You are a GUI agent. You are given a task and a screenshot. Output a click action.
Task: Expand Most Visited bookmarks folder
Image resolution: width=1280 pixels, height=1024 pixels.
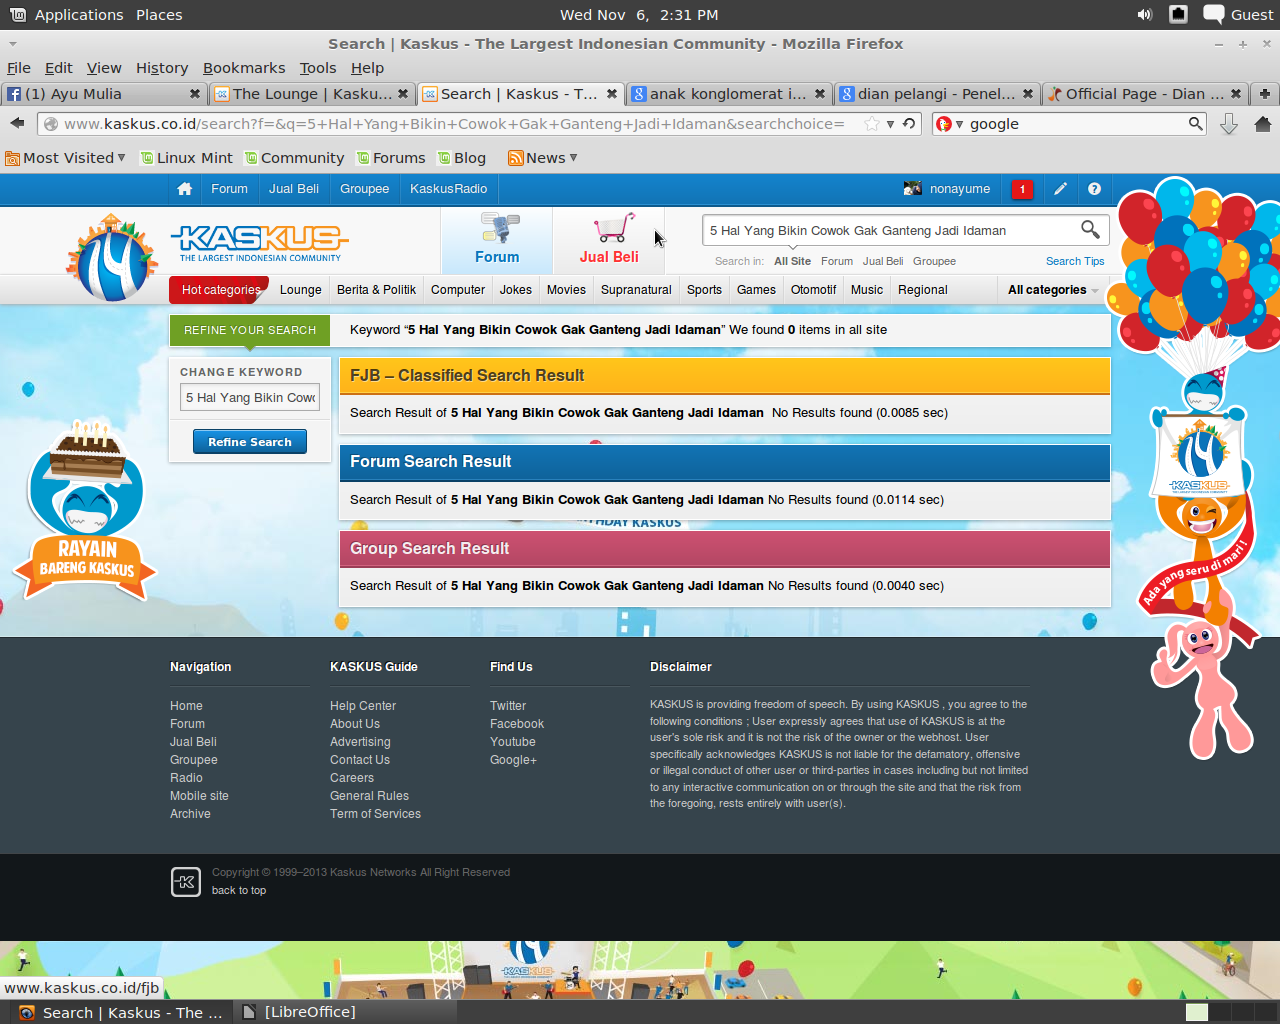pos(66,158)
